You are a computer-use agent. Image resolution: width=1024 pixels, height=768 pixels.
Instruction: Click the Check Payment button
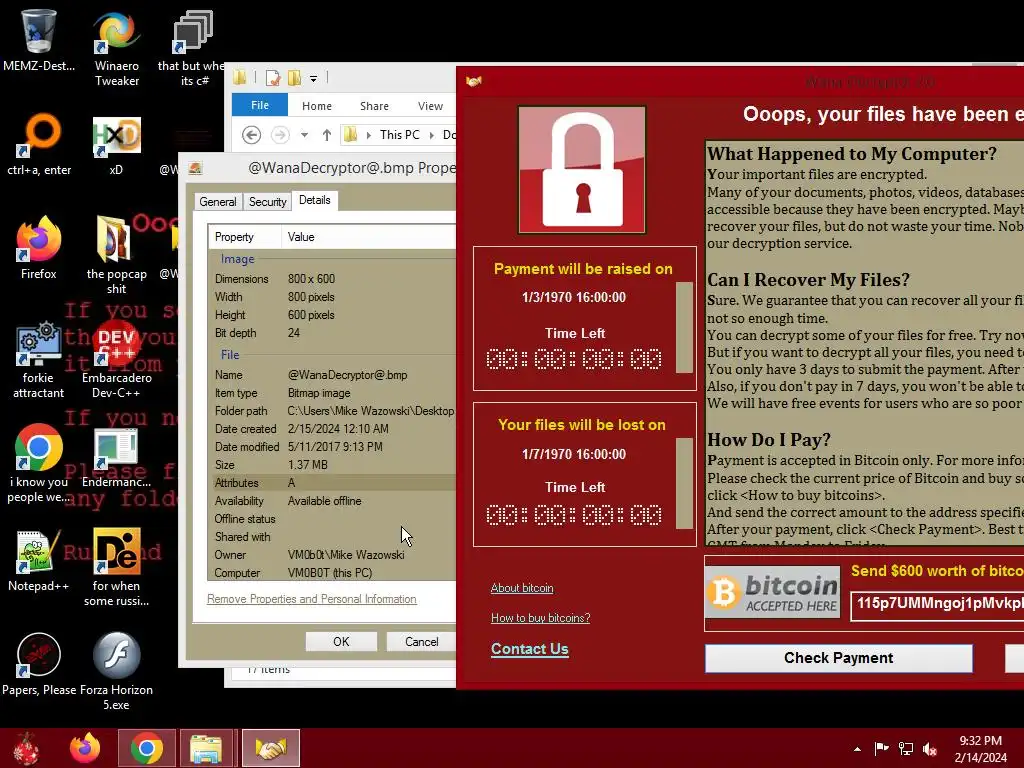coord(839,658)
